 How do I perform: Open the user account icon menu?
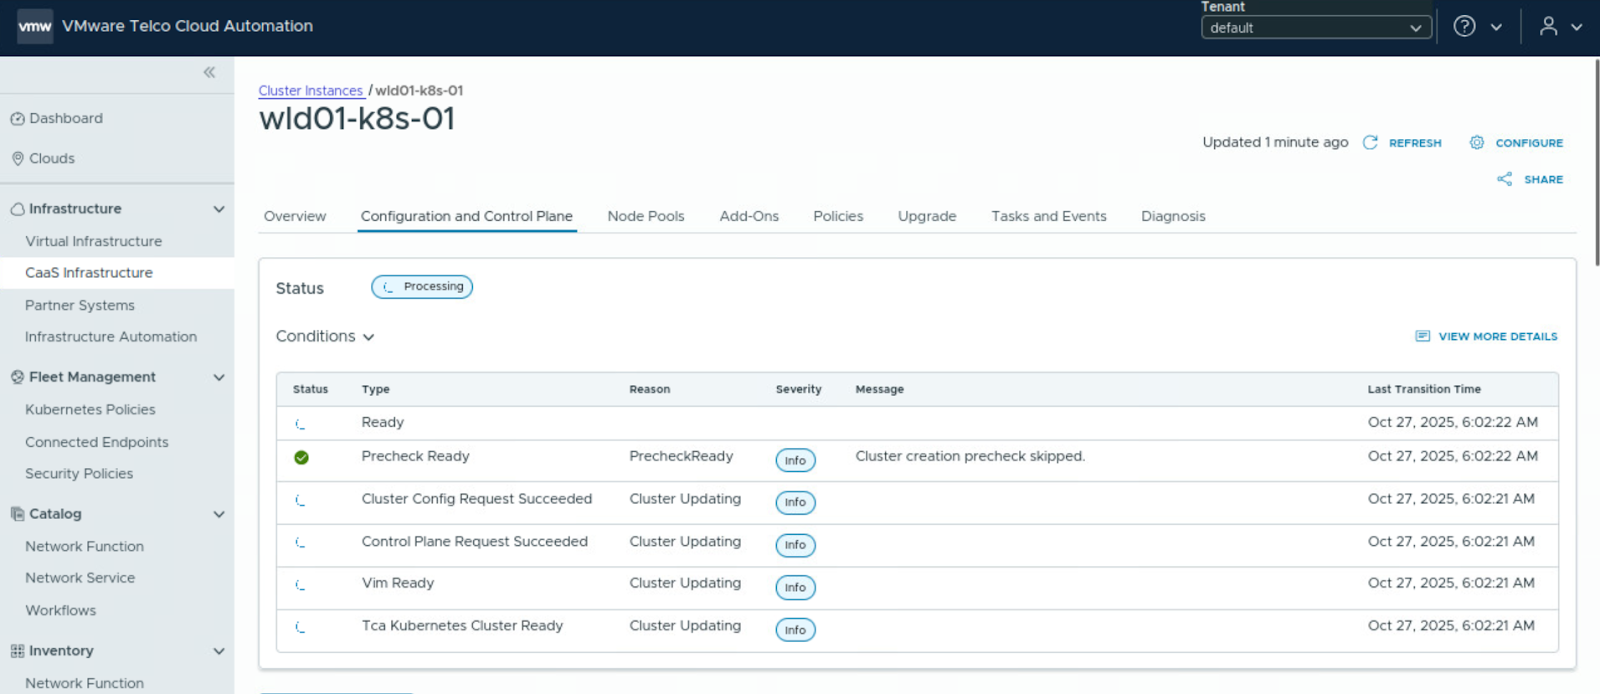[x=1548, y=27]
